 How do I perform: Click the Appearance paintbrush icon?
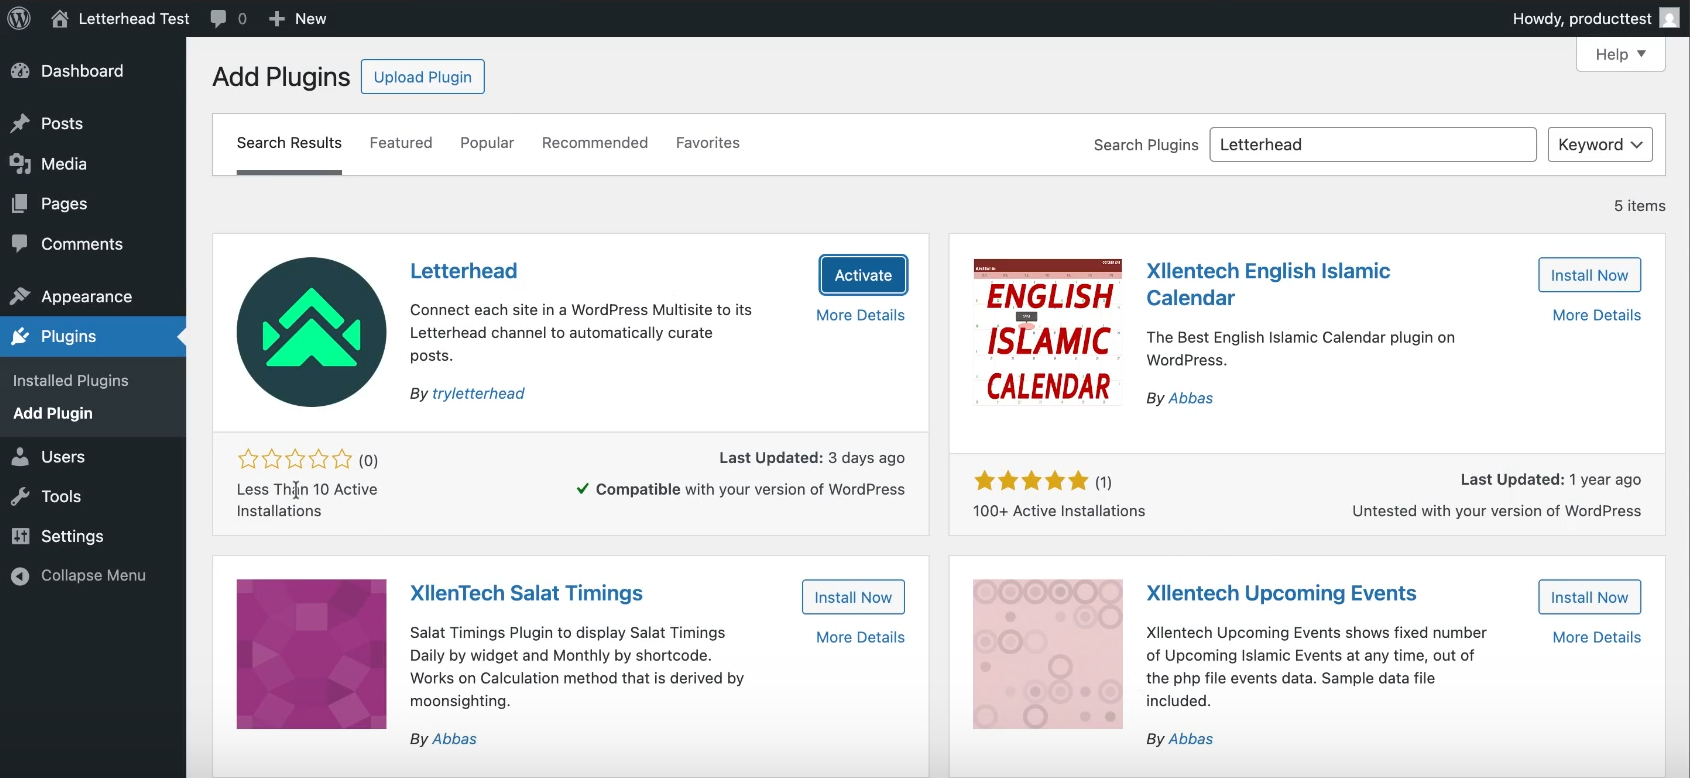20,297
